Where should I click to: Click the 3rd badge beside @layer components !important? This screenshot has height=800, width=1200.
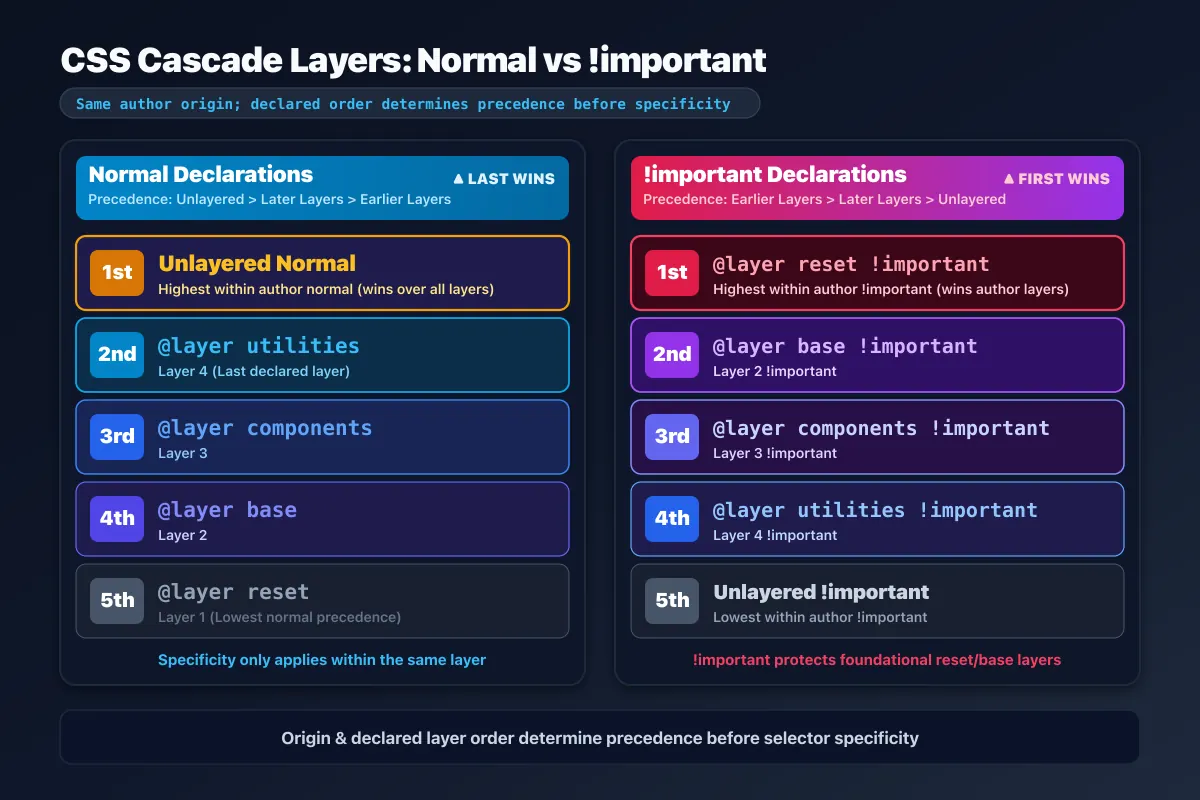tap(672, 437)
